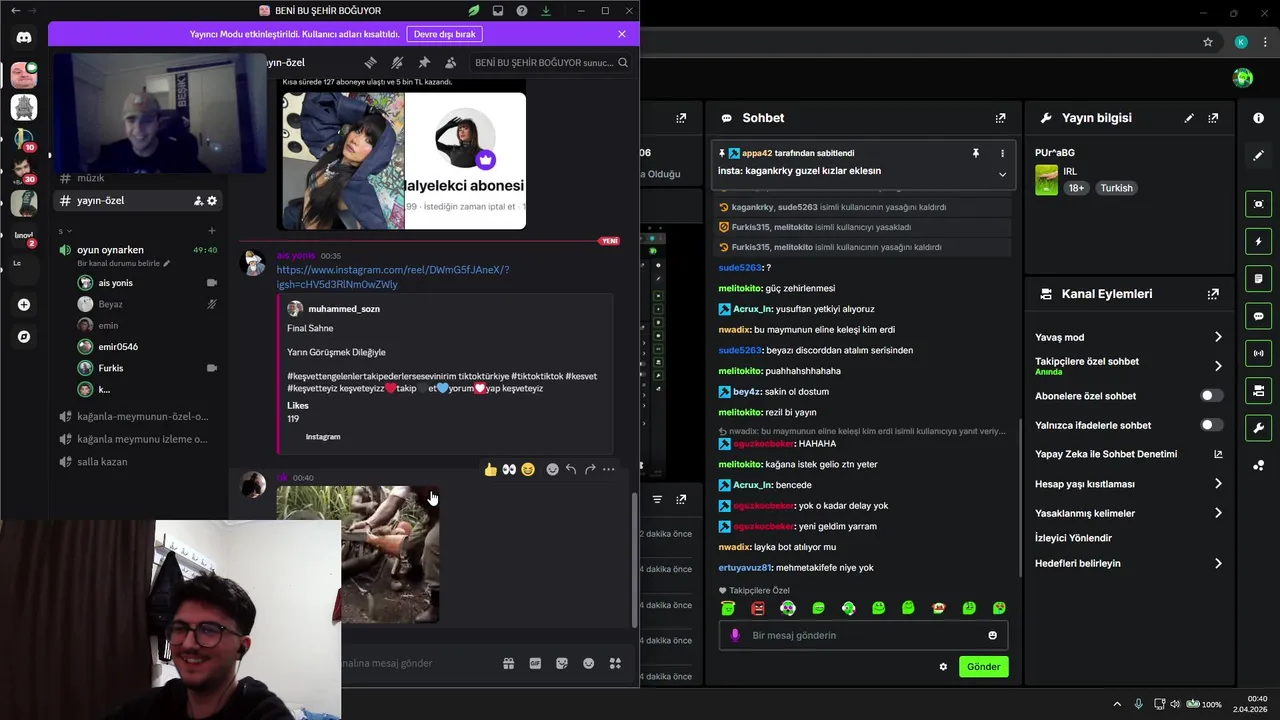This screenshot has width=1280, height=720.
Task: Edit stream info with pencil icon
Action: (x=1189, y=118)
